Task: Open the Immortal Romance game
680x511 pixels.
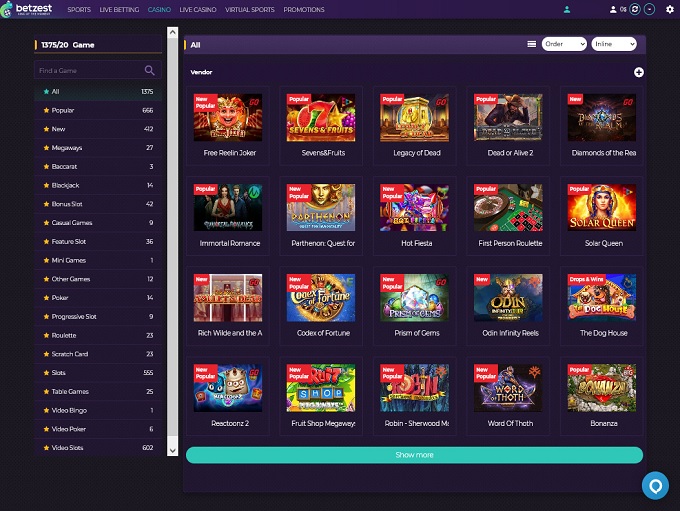Action: [228, 216]
